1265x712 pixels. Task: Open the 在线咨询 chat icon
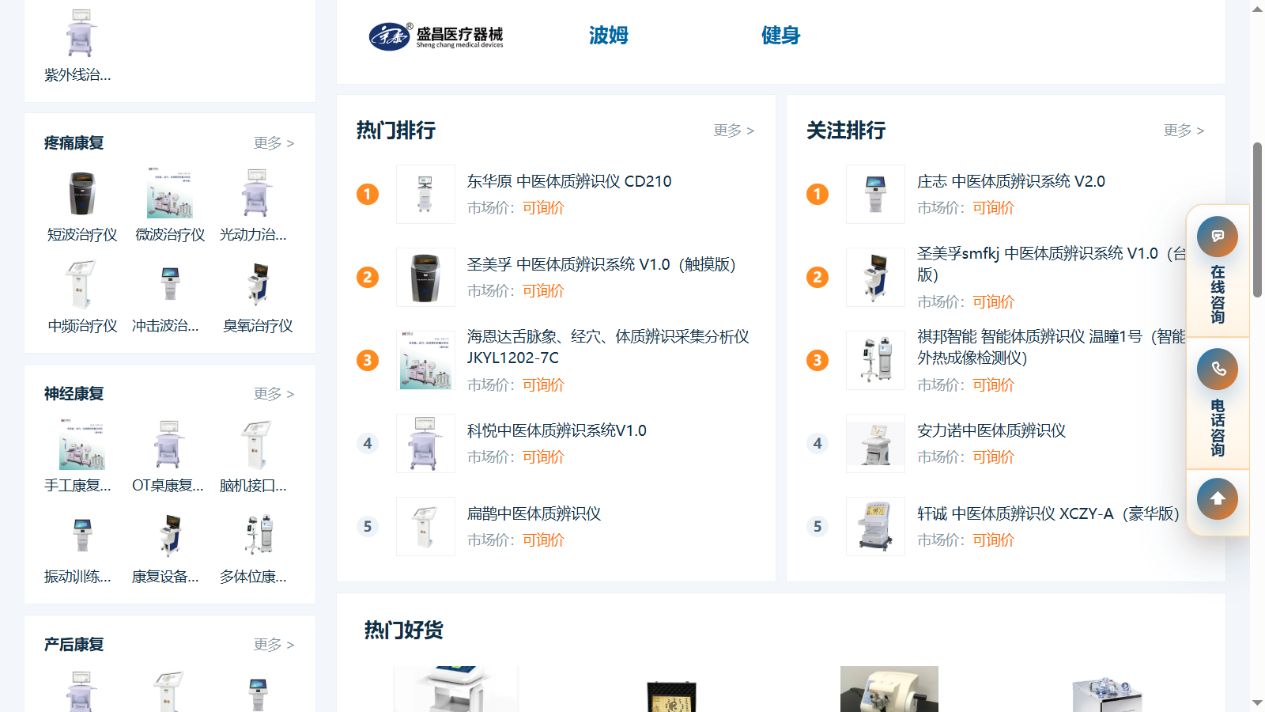pyautogui.click(x=1217, y=237)
